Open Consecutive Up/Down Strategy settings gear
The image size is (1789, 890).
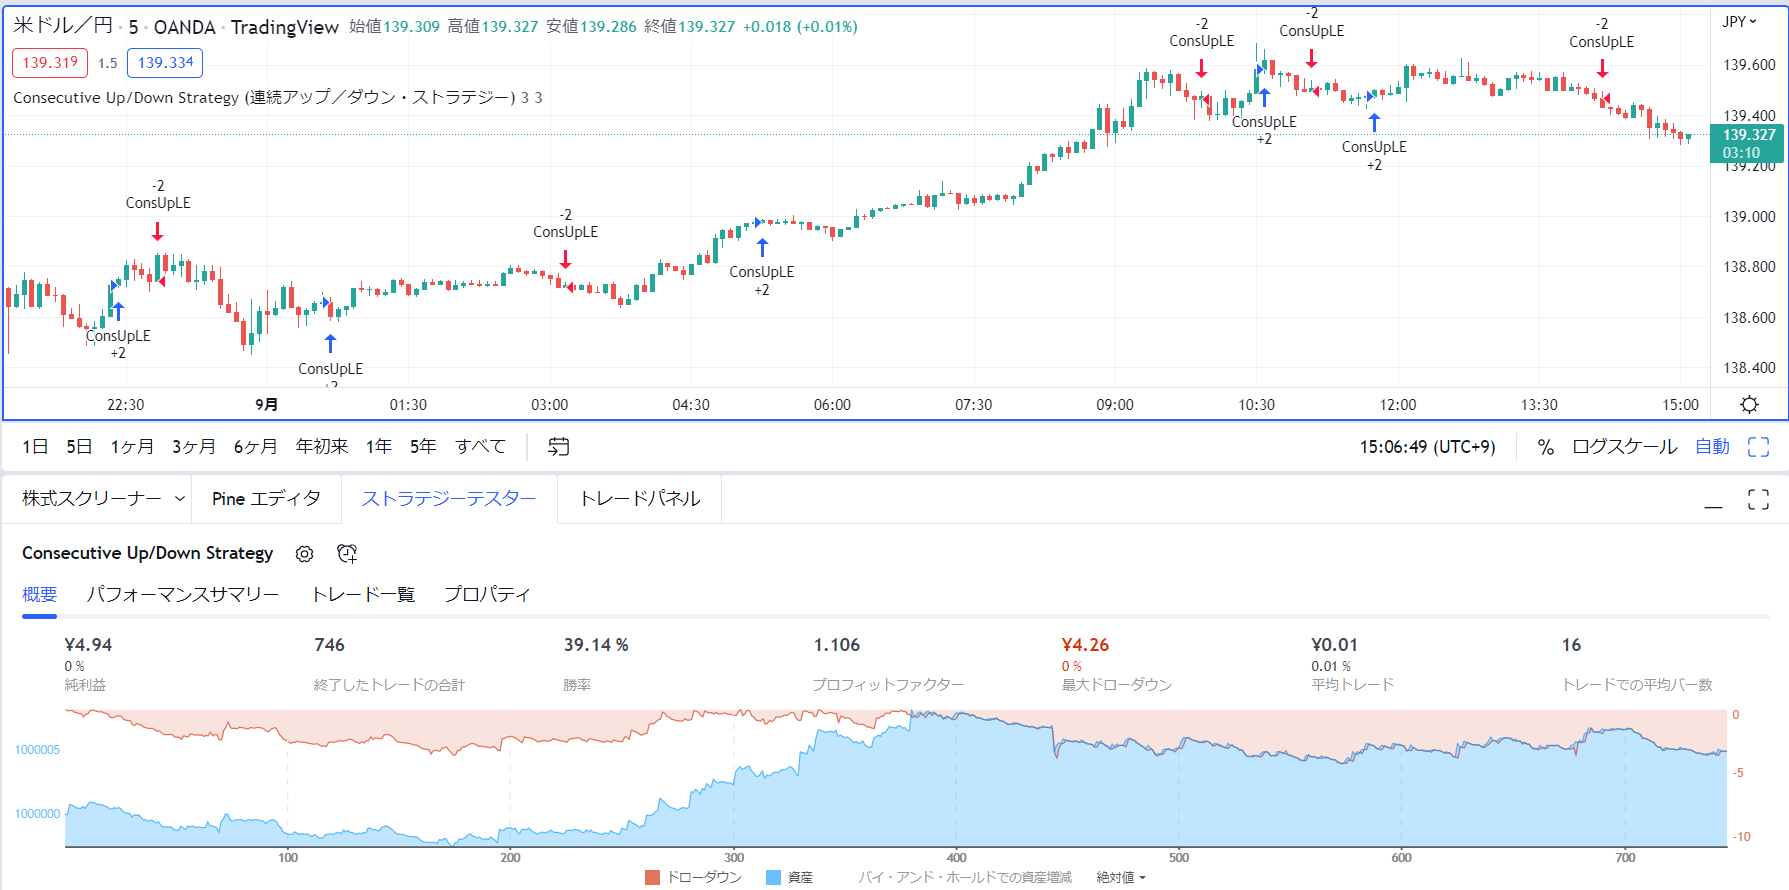pos(305,554)
